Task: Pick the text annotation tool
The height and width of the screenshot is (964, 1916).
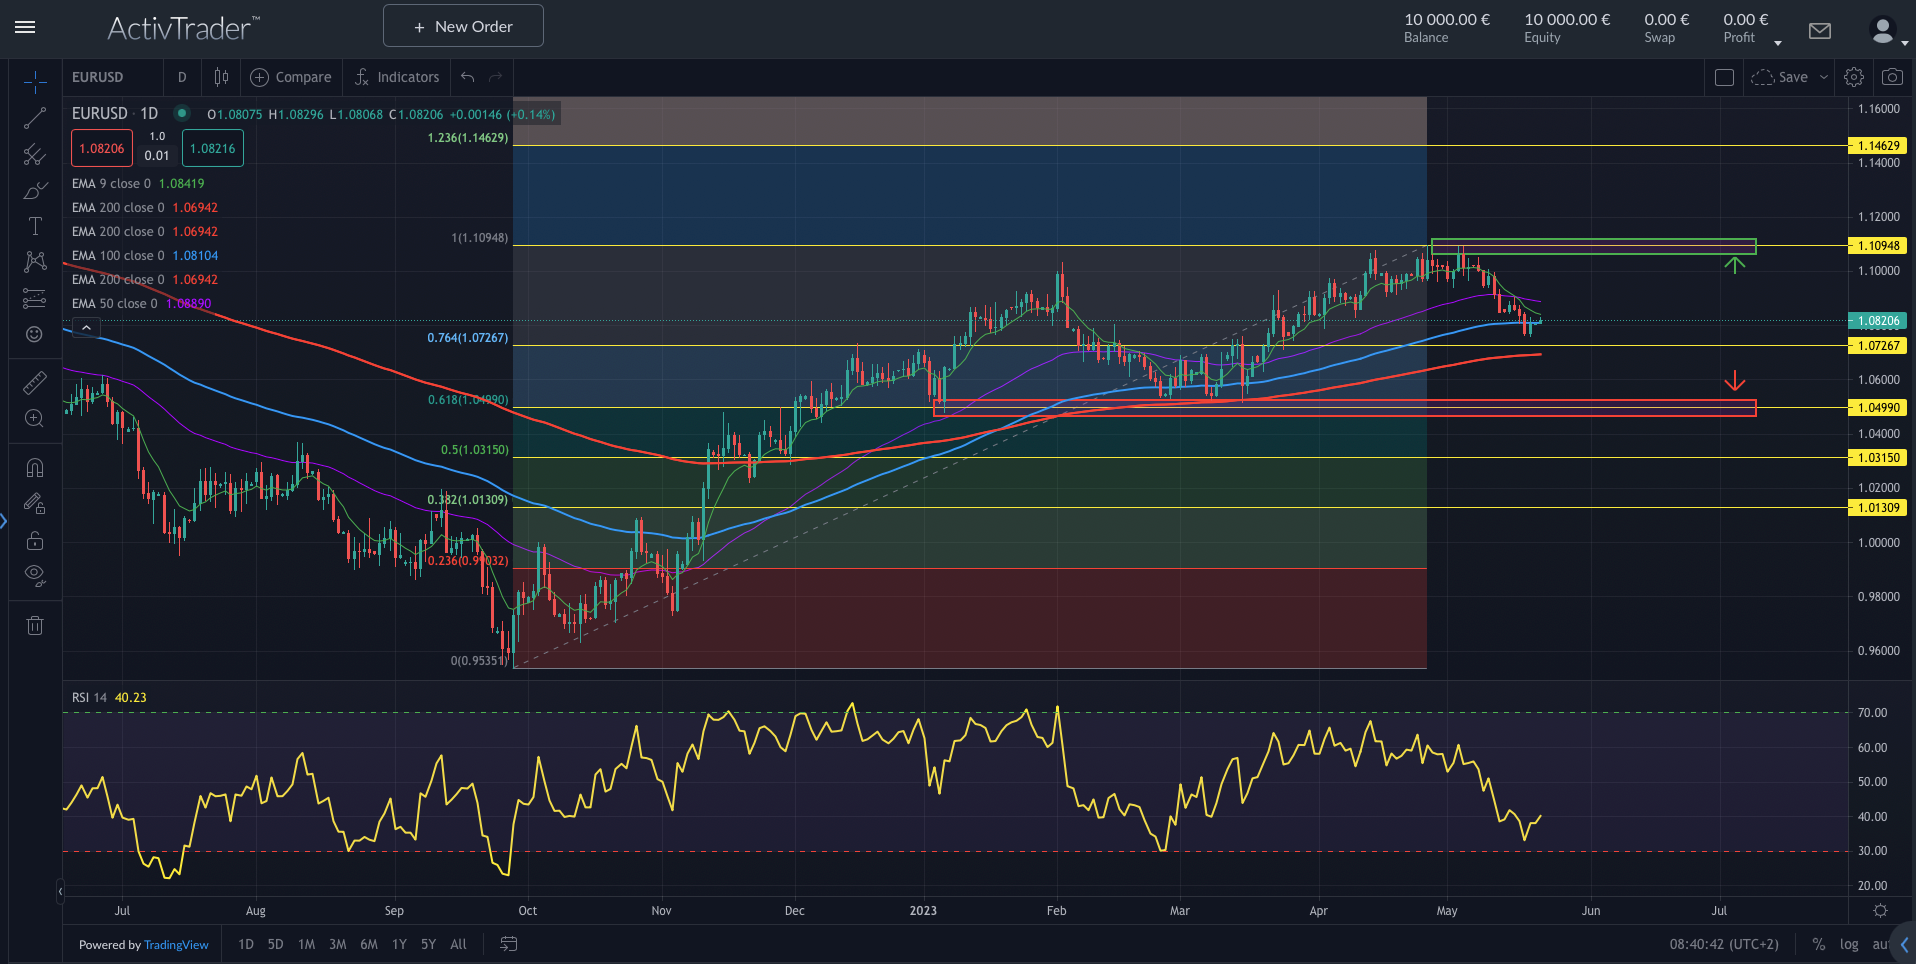Action: [x=35, y=225]
